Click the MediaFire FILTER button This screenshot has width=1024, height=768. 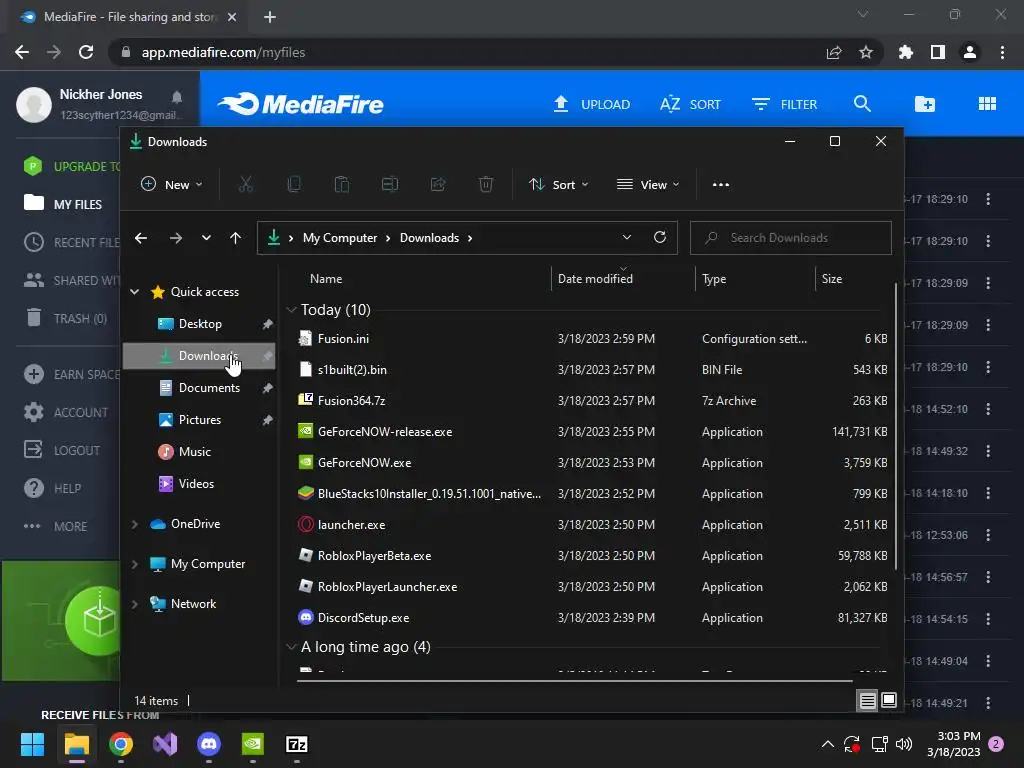(784, 104)
